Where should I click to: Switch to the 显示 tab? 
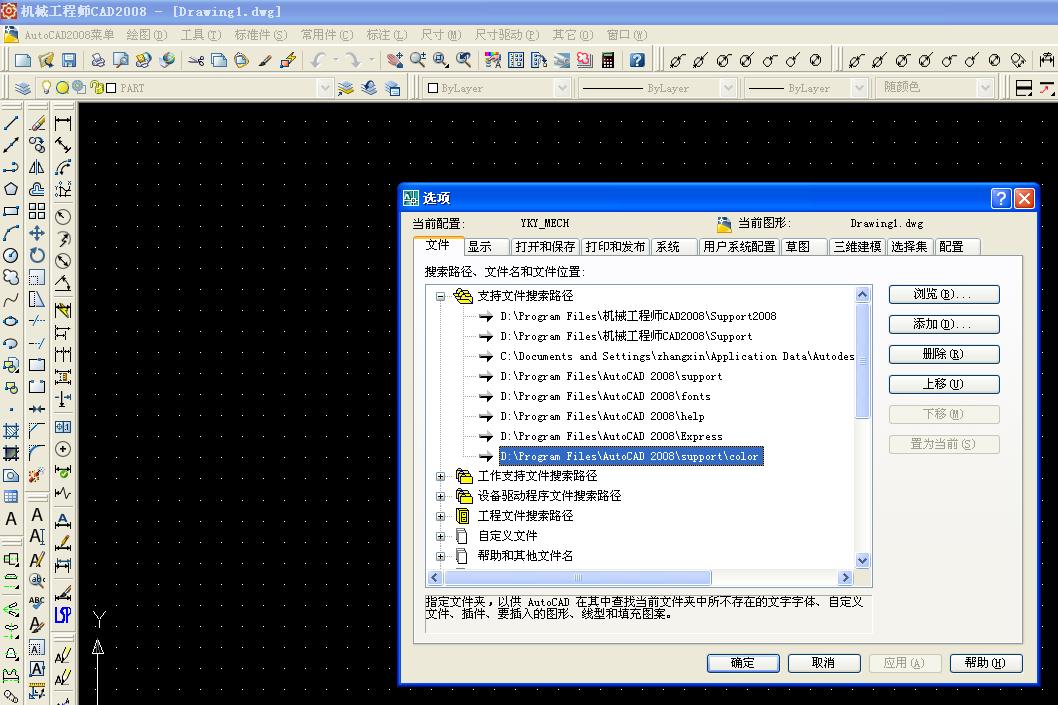tap(485, 247)
